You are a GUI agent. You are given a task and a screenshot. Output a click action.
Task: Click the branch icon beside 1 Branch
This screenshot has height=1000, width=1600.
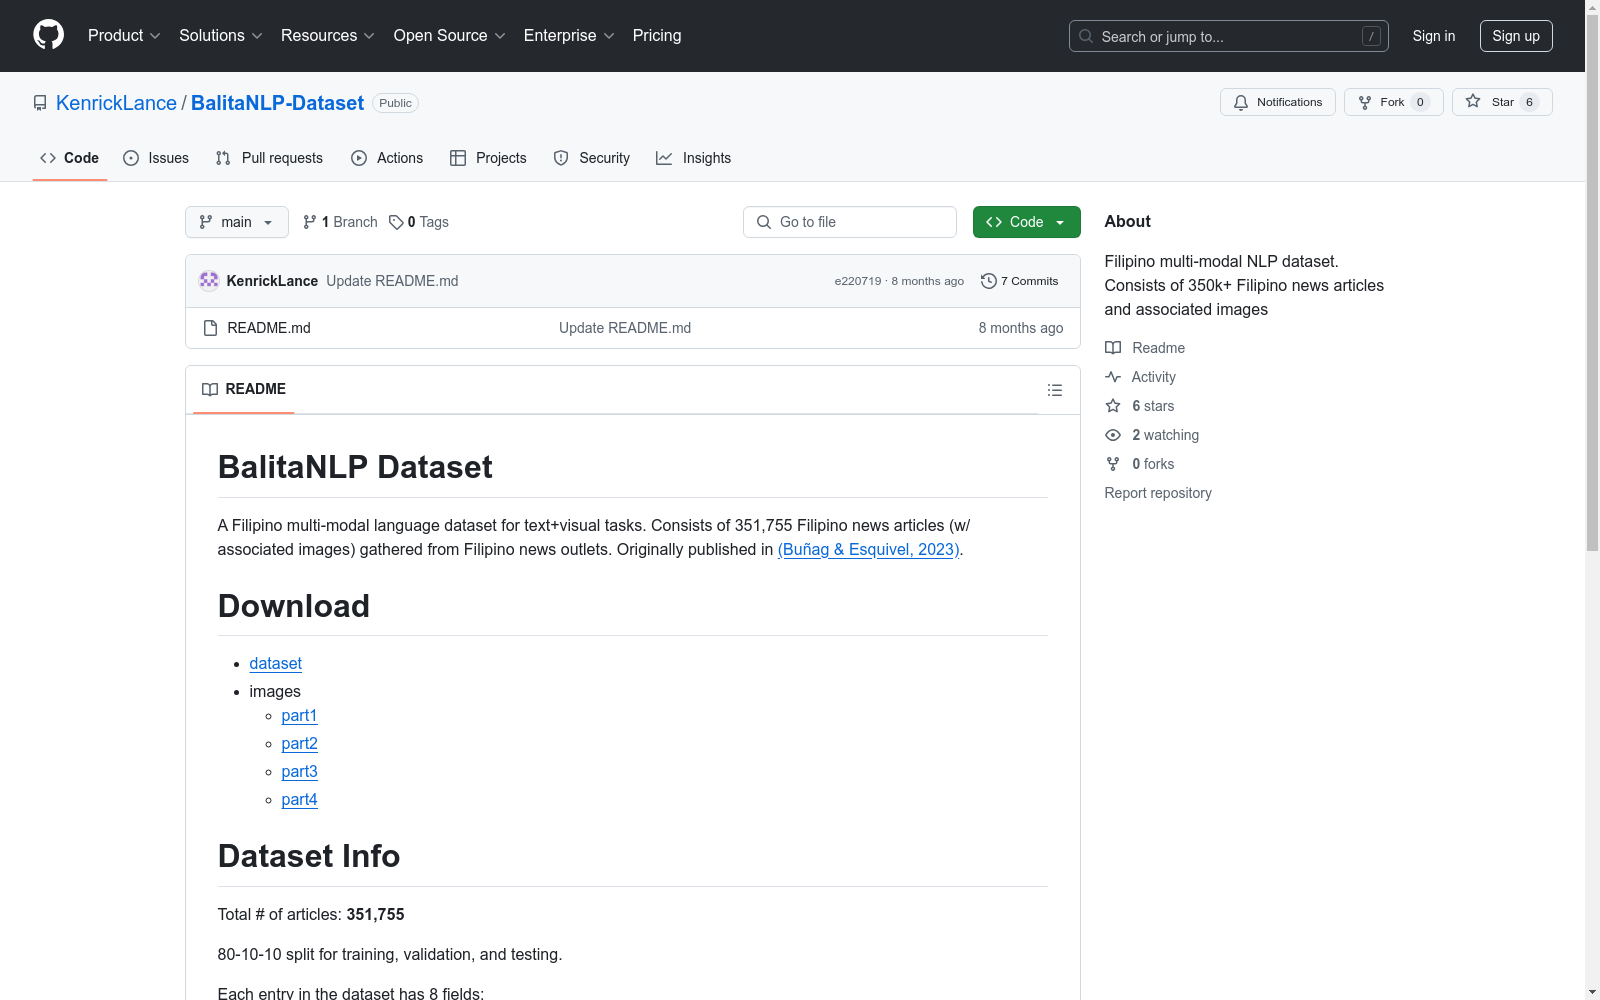pyautogui.click(x=310, y=222)
